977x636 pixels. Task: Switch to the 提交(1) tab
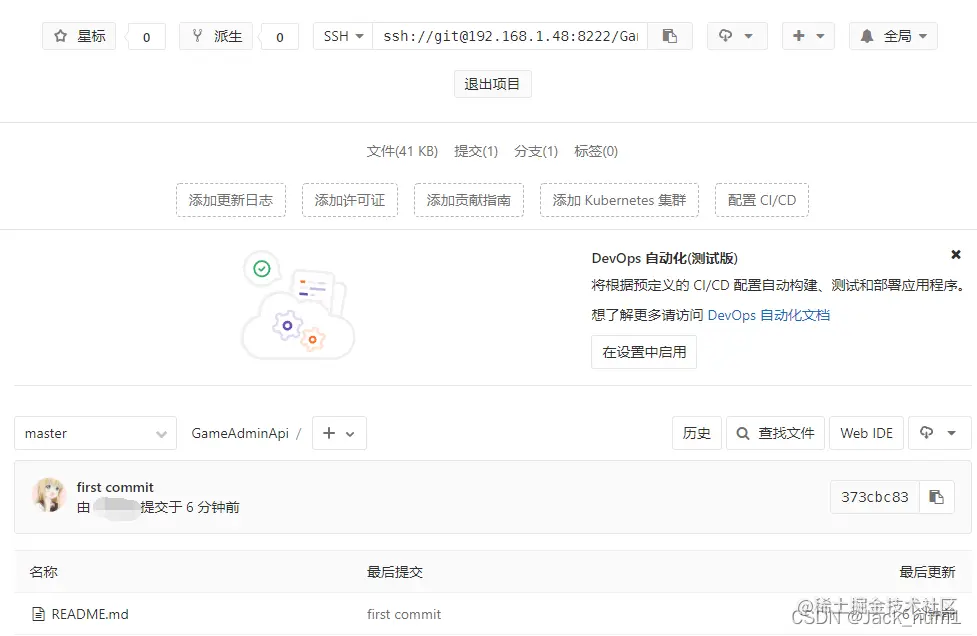[x=476, y=151]
